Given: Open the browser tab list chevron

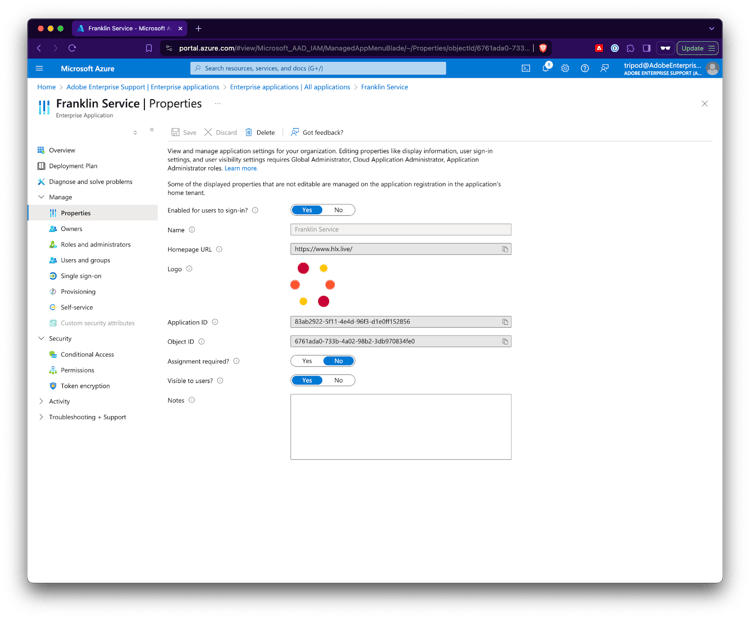Looking at the screenshot, I should click(x=712, y=29).
